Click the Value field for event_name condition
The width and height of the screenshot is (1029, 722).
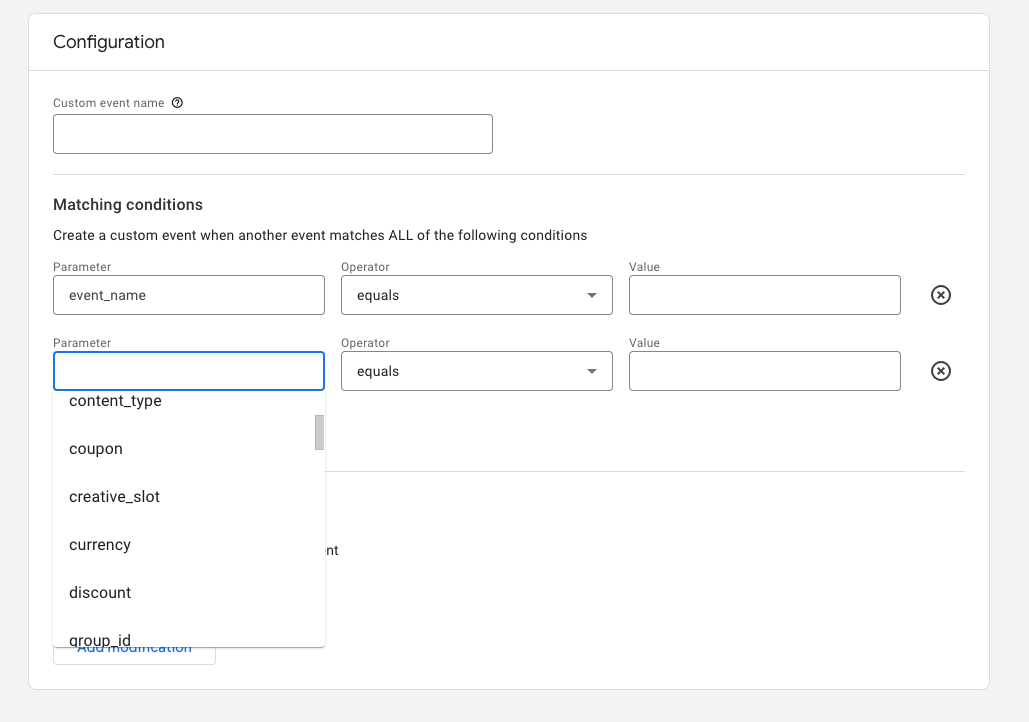(765, 295)
